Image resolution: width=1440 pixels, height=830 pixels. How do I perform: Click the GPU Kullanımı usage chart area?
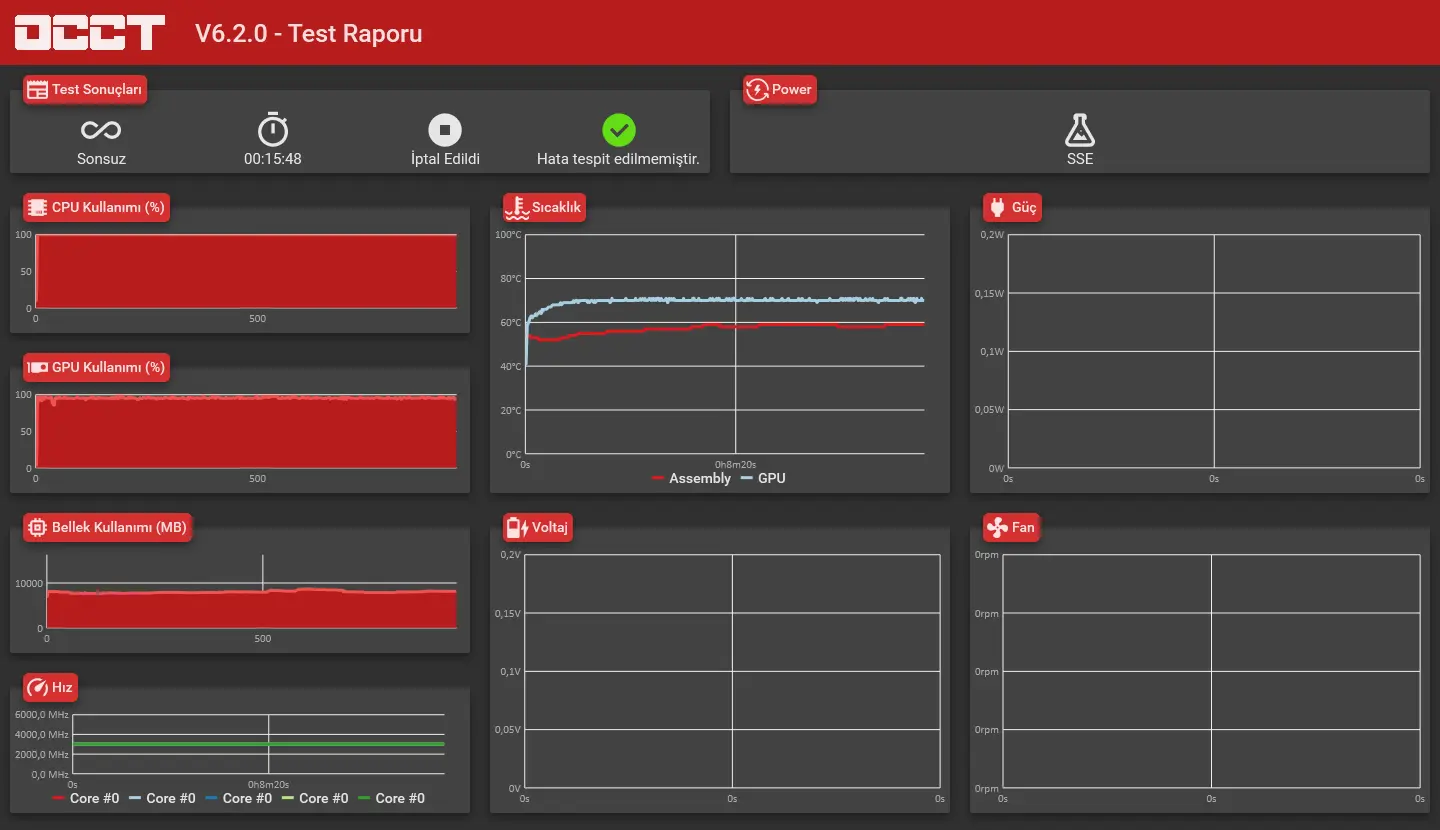[246, 431]
